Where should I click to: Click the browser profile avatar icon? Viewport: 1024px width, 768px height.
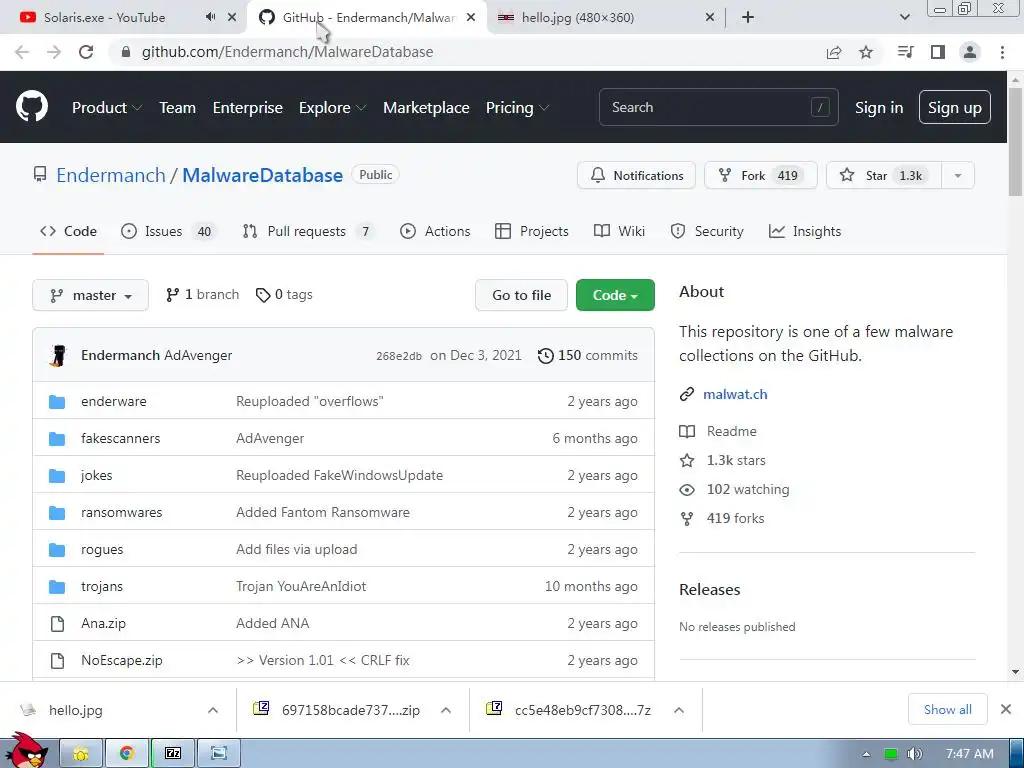(970, 52)
